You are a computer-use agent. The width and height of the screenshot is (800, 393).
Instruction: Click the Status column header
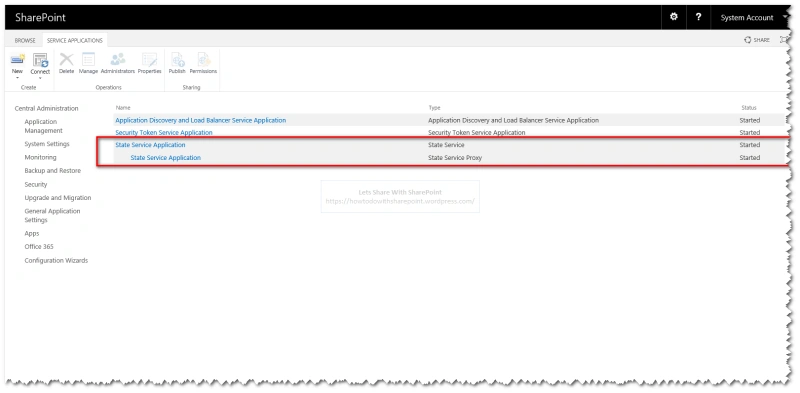[x=748, y=108]
